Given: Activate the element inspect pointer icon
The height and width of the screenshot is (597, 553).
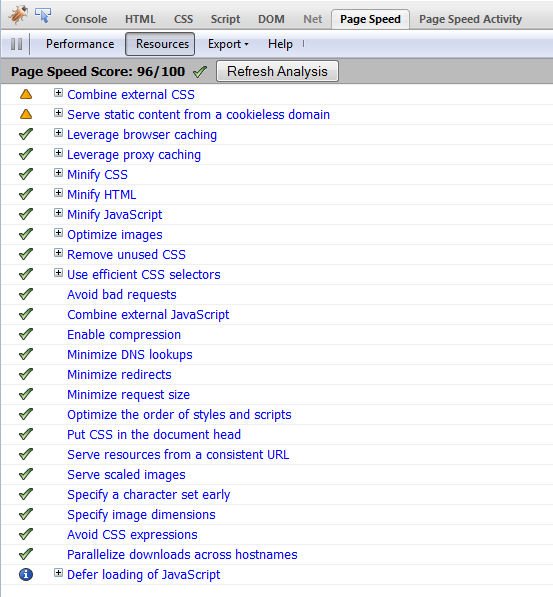Looking at the screenshot, I should [x=43, y=15].
